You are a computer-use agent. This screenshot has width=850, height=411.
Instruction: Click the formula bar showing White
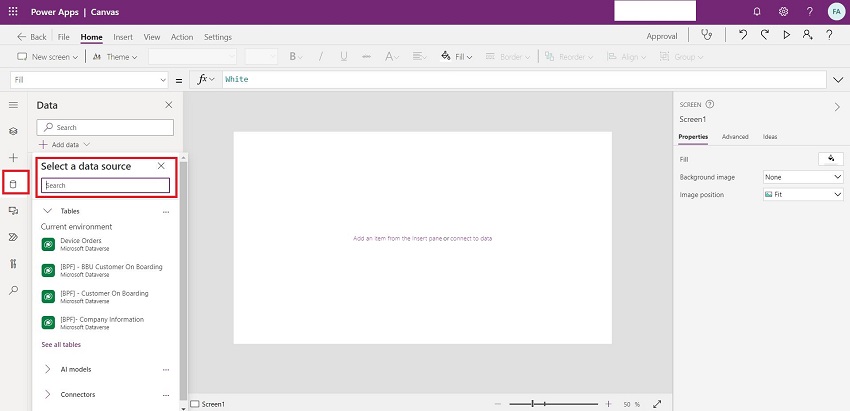pos(524,80)
